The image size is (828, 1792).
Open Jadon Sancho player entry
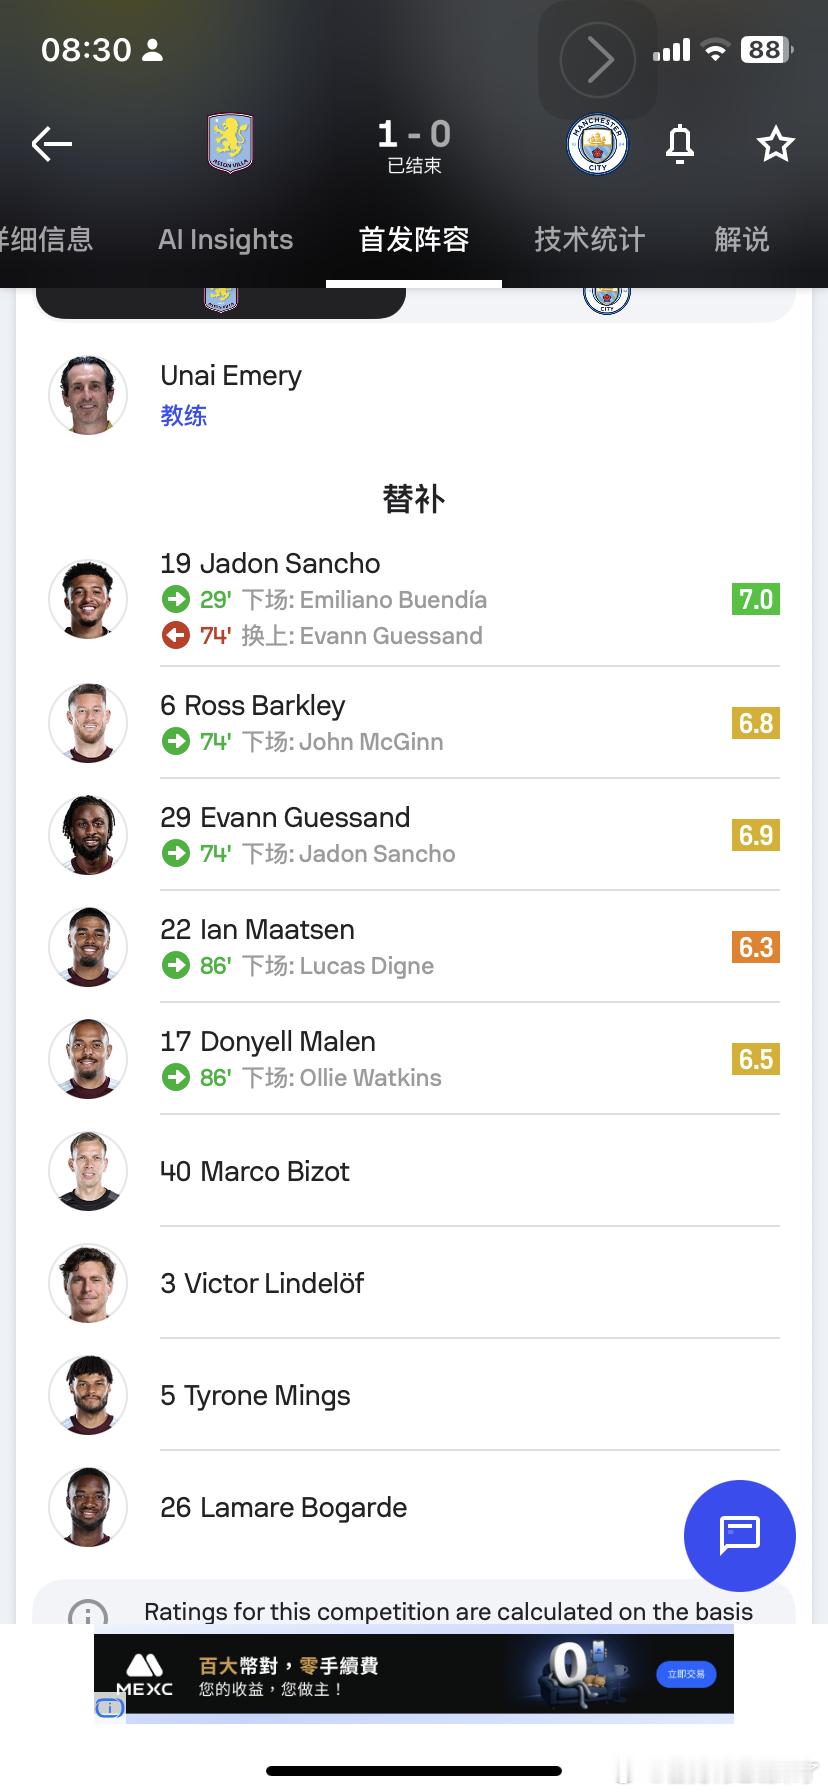pyautogui.click(x=270, y=564)
